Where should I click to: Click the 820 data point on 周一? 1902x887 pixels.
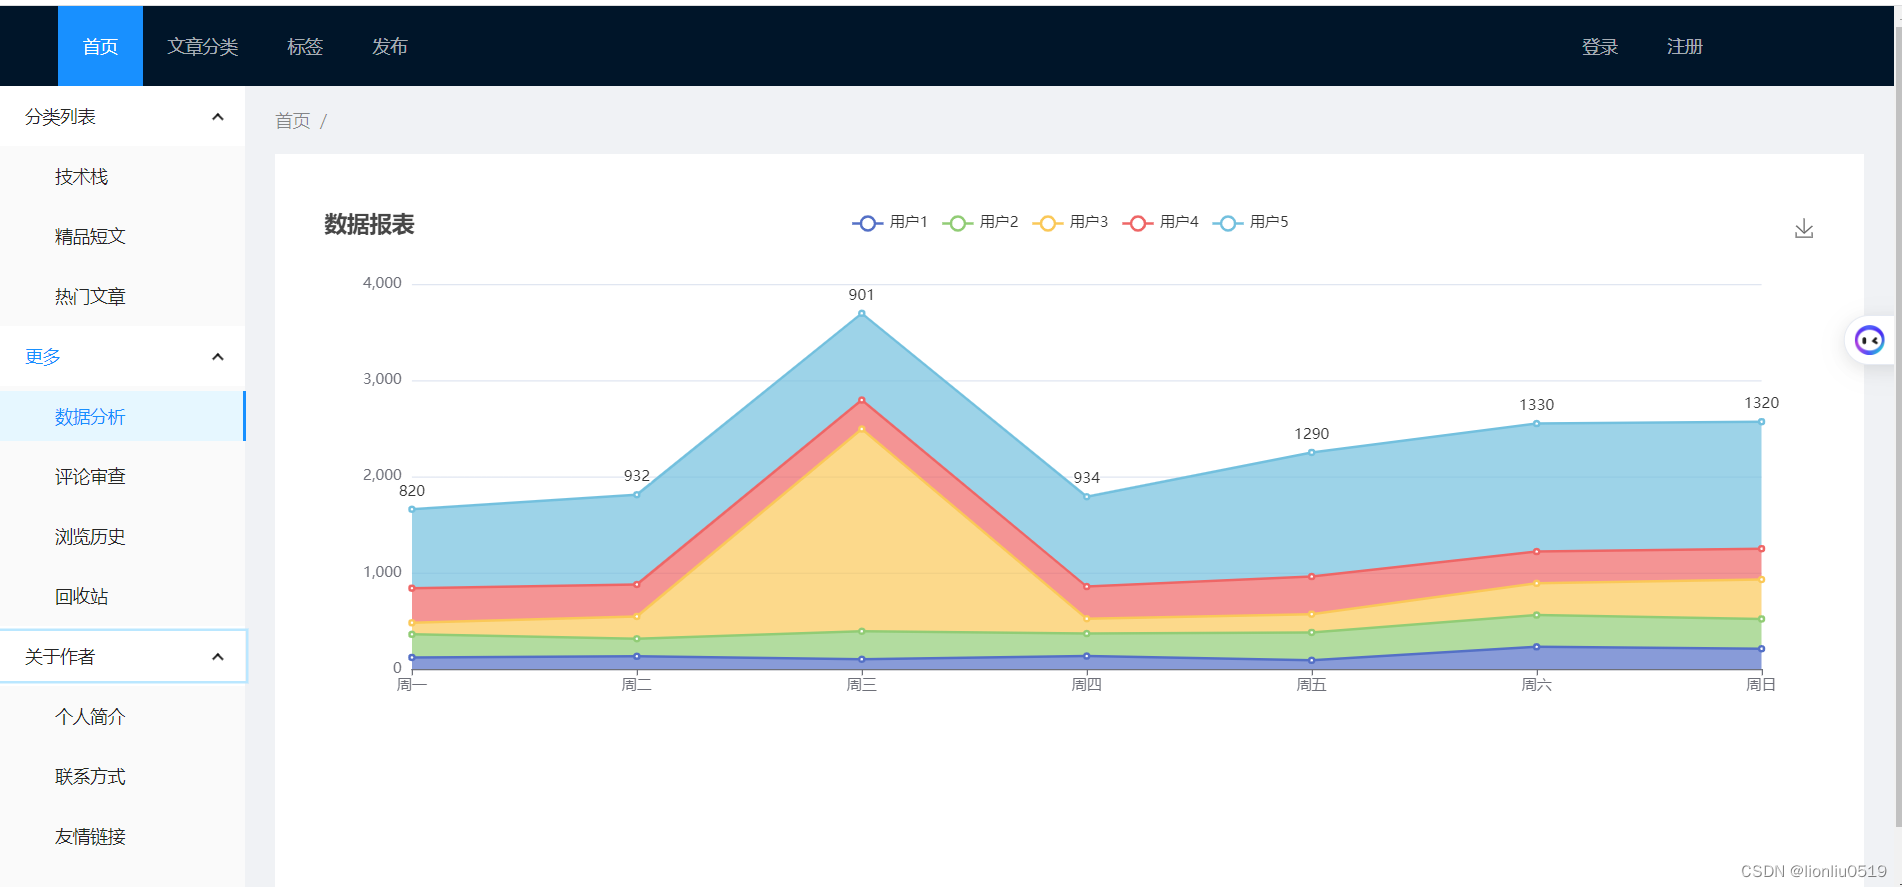tap(412, 510)
